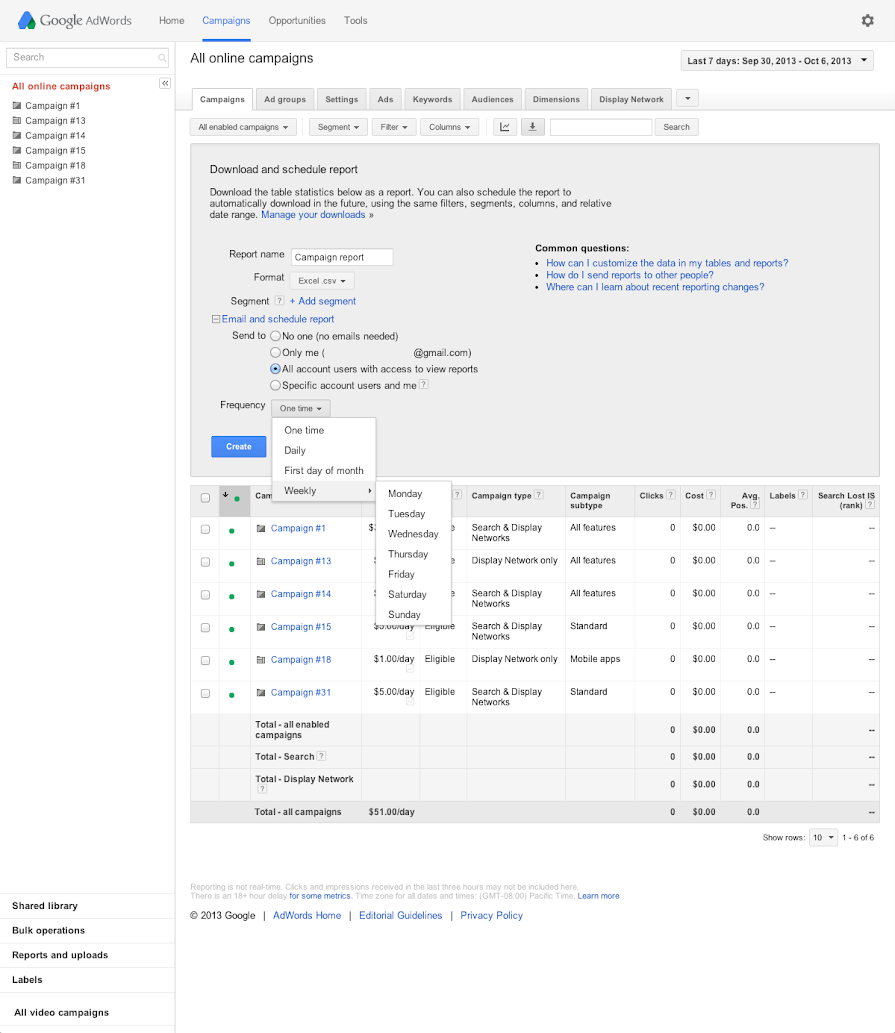Choose 'No one (no emails needed)' option
Image resolution: width=895 pixels, height=1033 pixels.
[x=275, y=336]
